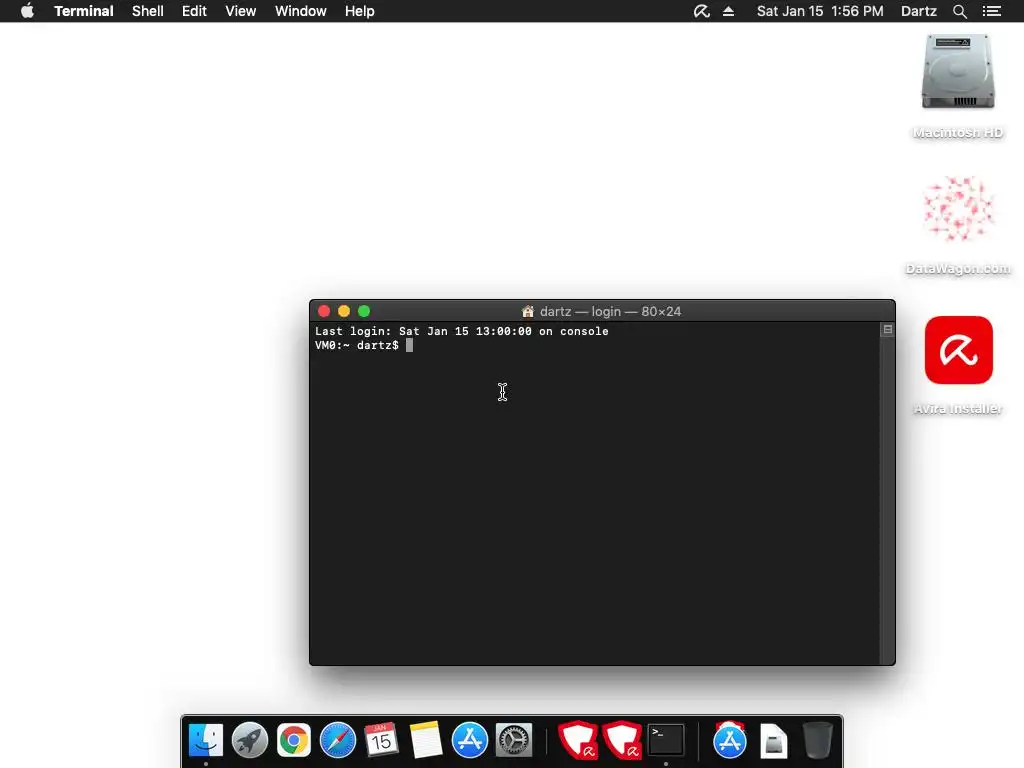This screenshot has width=1024, height=768.
Task: Open Calendar from the Dock
Action: tap(381, 741)
